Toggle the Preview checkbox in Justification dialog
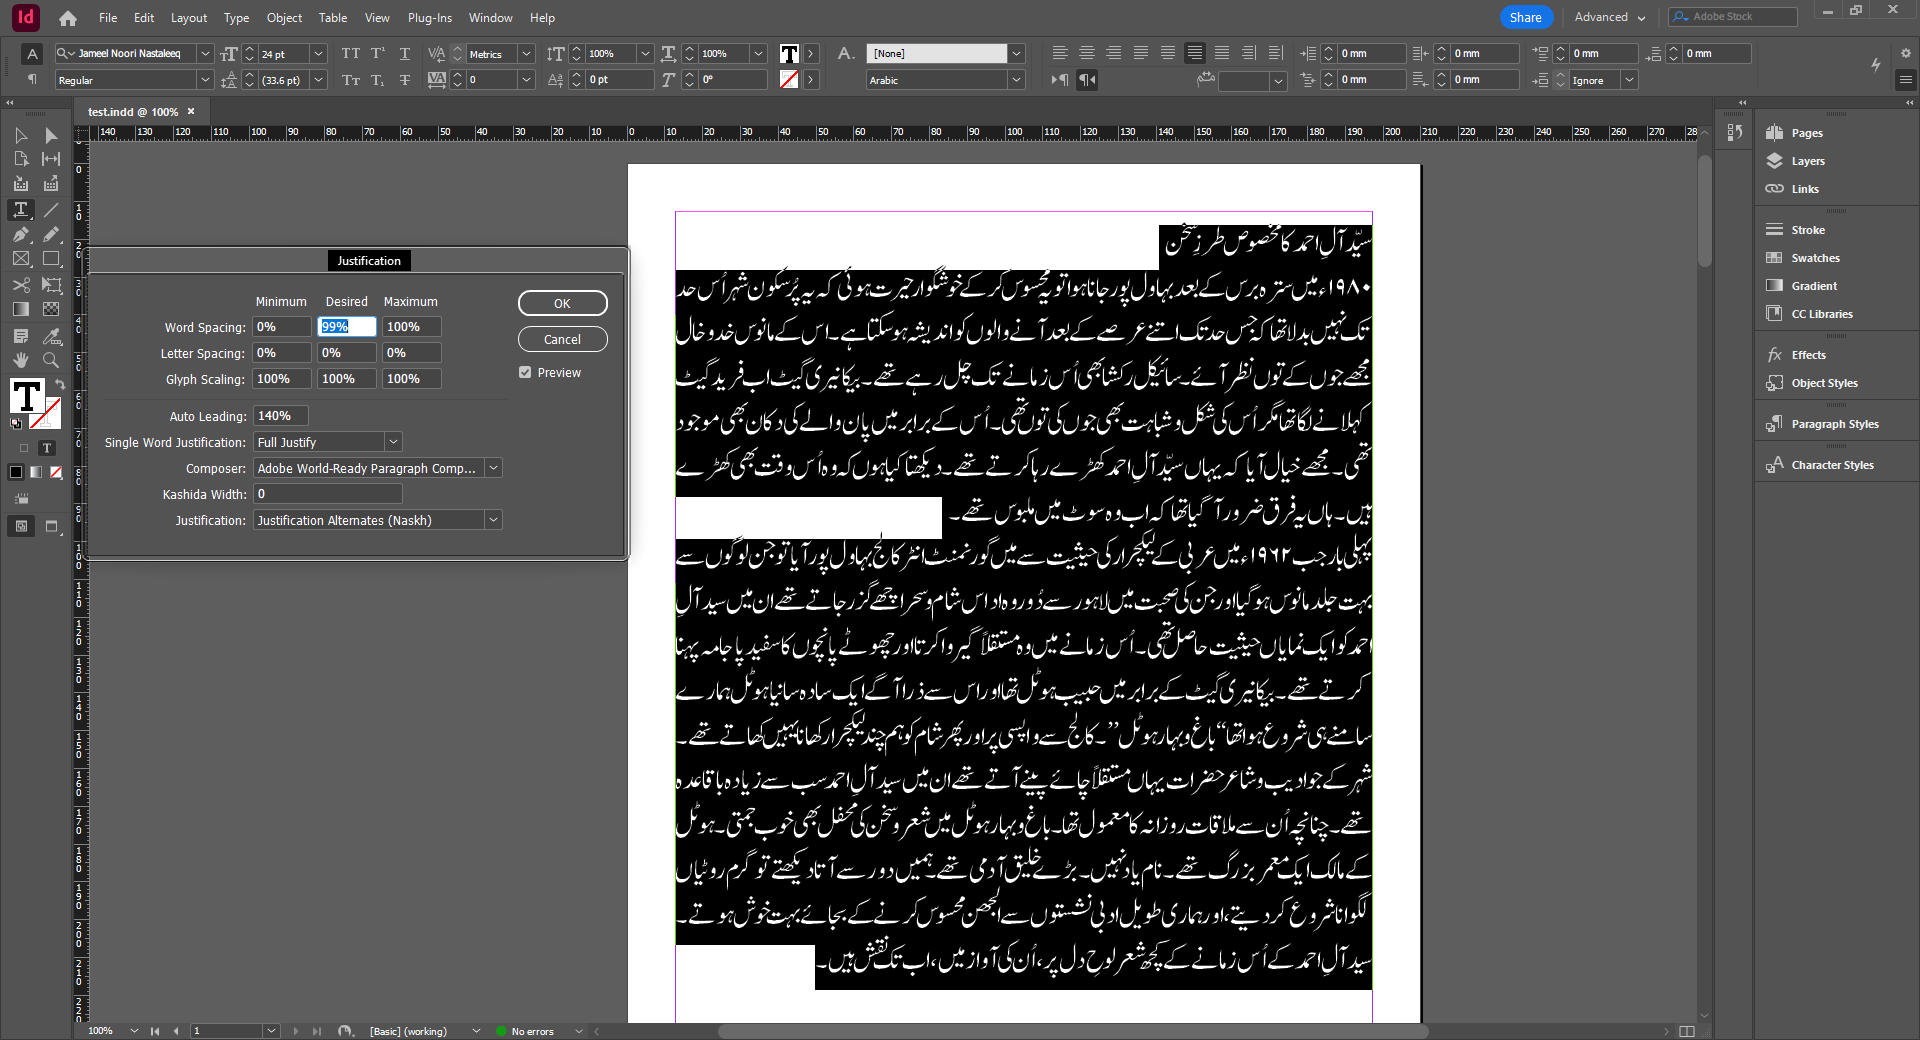This screenshot has width=1920, height=1040. pyautogui.click(x=524, y=371)
